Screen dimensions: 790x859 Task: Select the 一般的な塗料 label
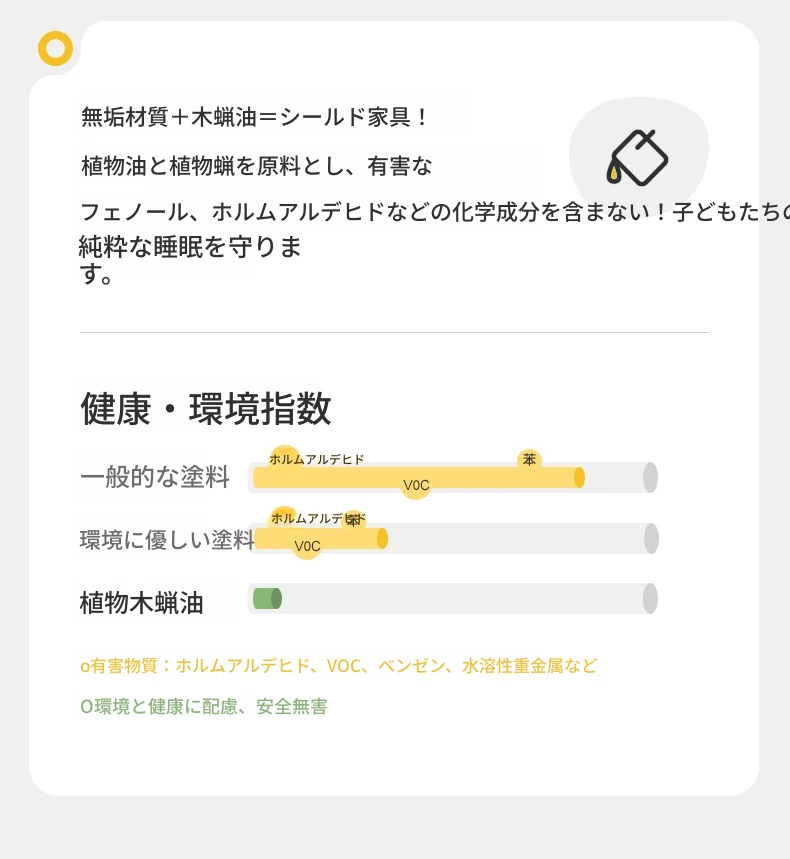tap(155, 477)
